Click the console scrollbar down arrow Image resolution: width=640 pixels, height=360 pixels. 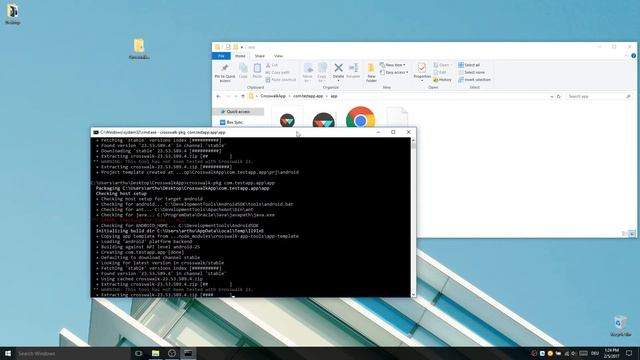pyautogui.click(x=413, y=294)
